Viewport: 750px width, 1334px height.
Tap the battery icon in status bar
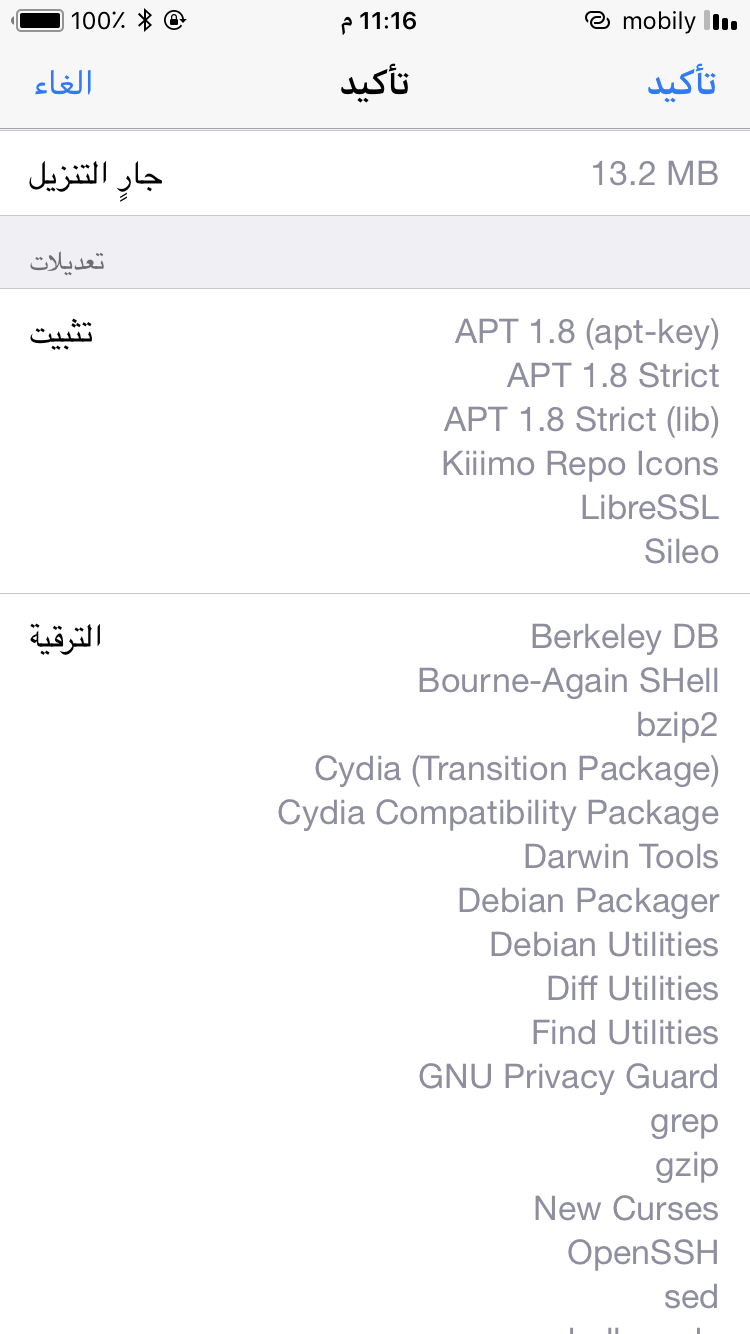pos(40,21)
